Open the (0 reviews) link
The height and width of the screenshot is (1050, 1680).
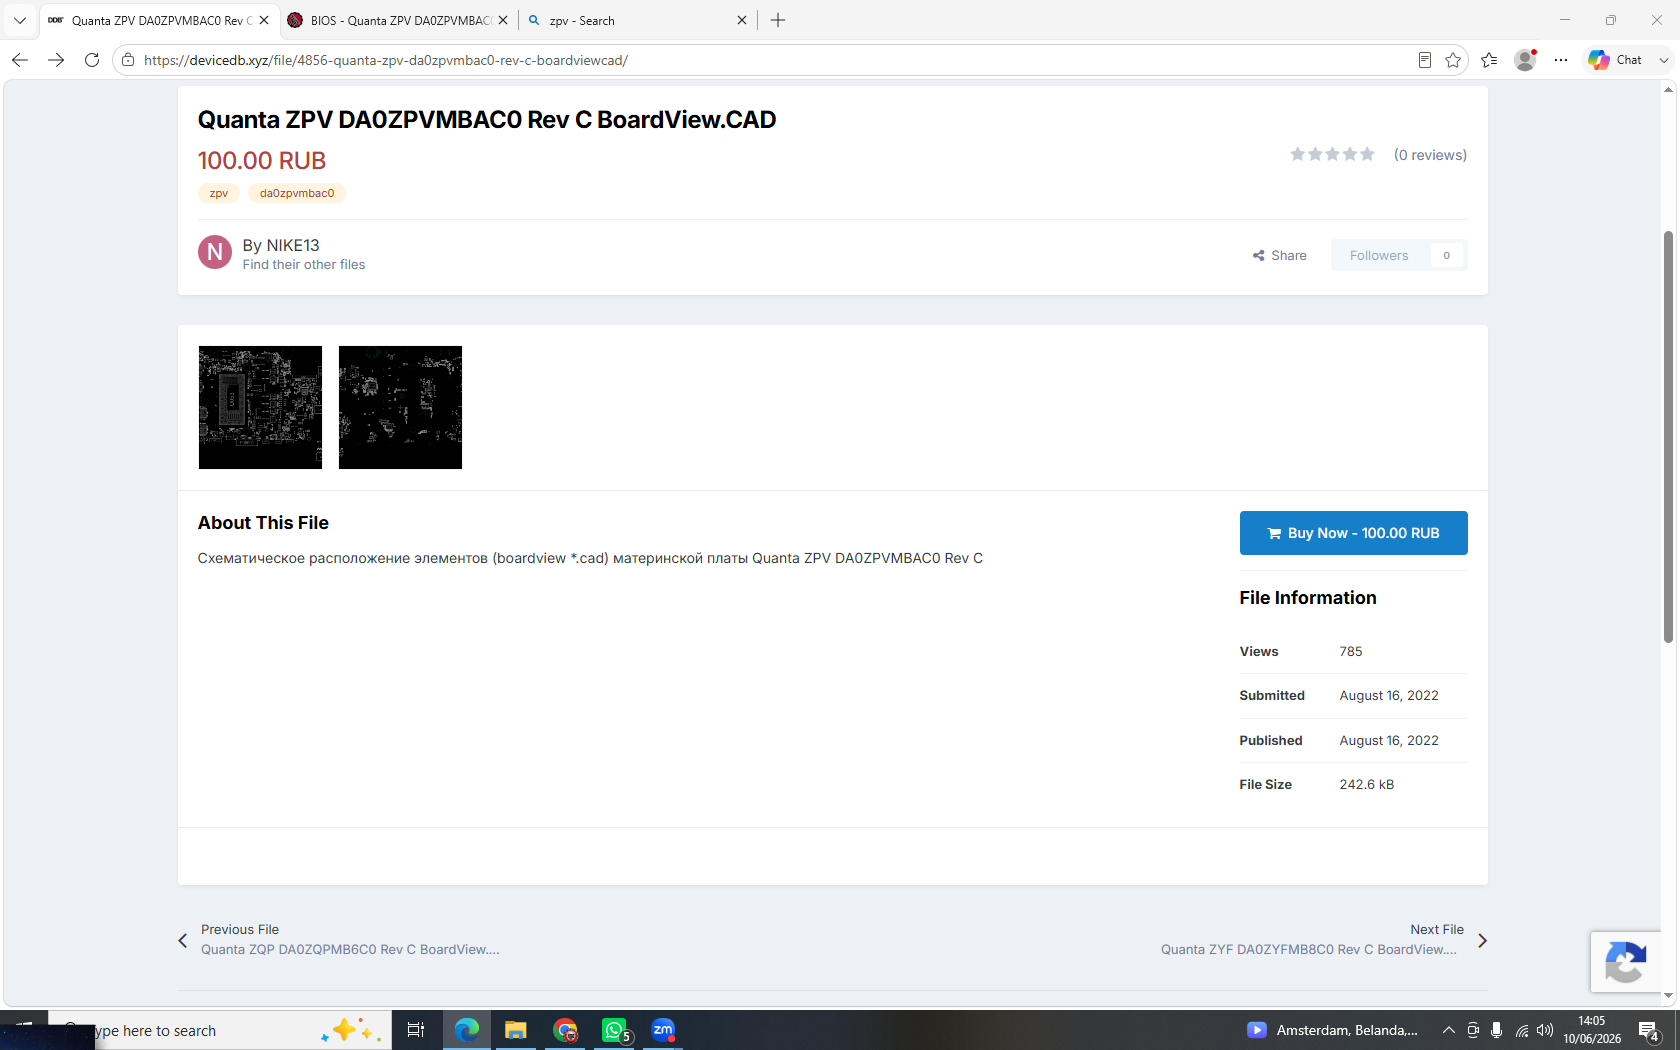[x=1430, y=155]
